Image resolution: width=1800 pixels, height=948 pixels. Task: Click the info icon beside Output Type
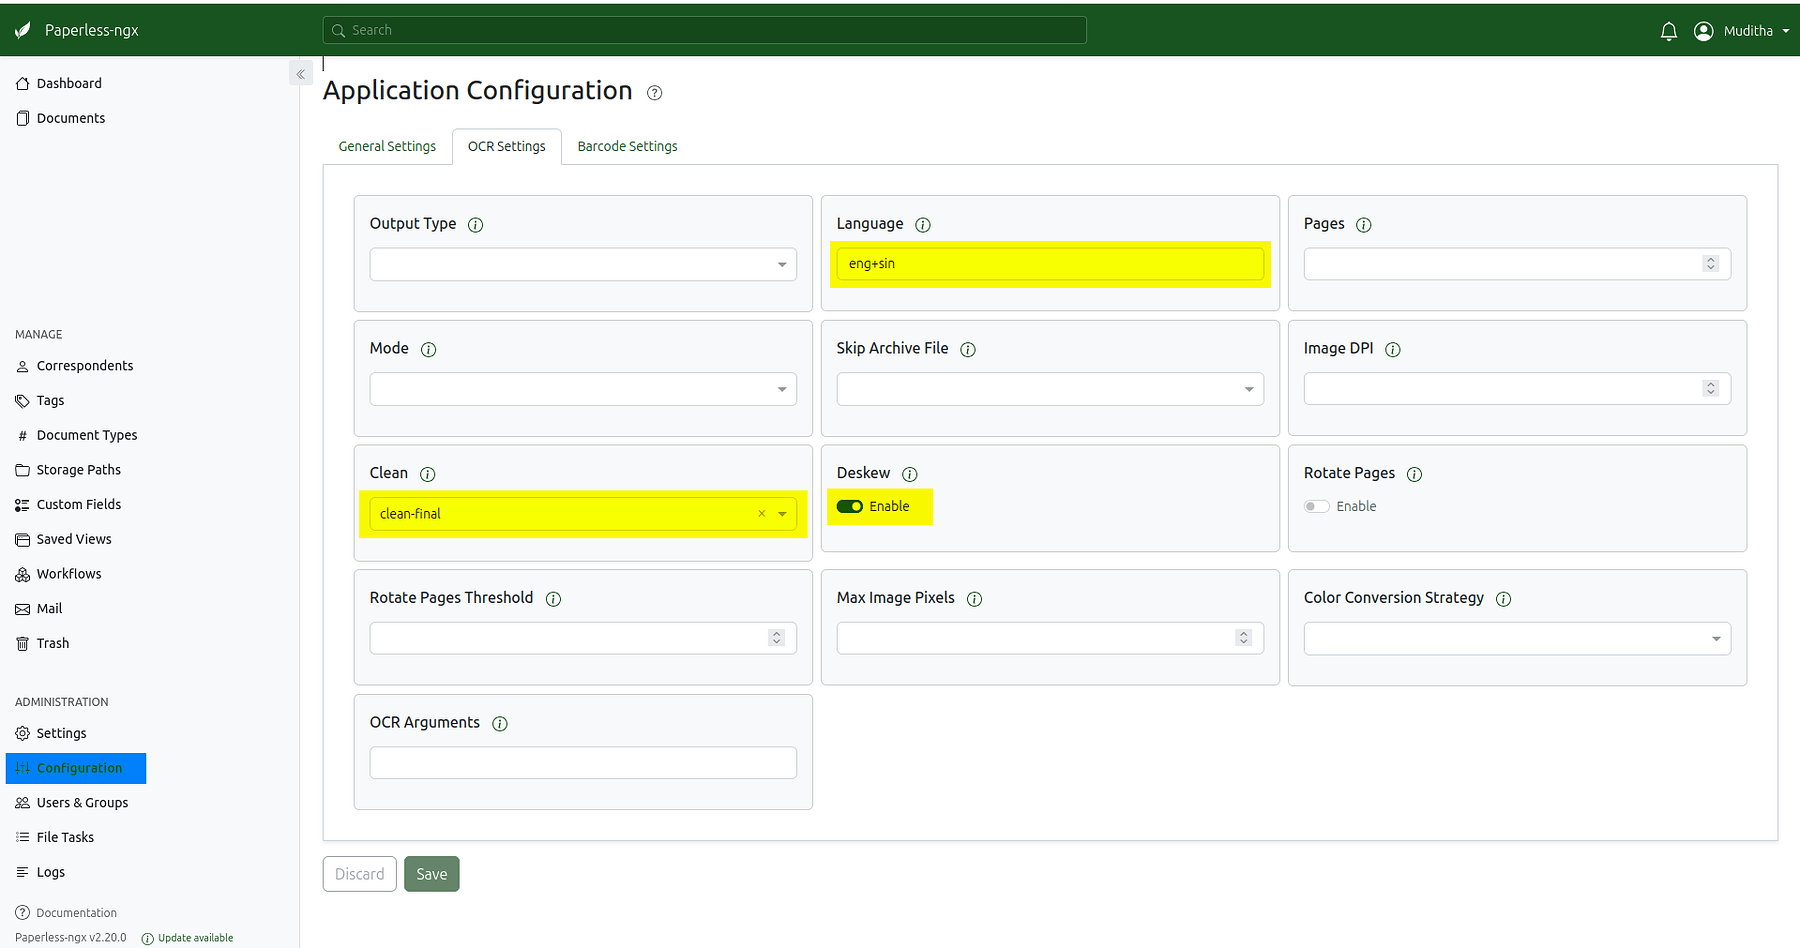476,225
